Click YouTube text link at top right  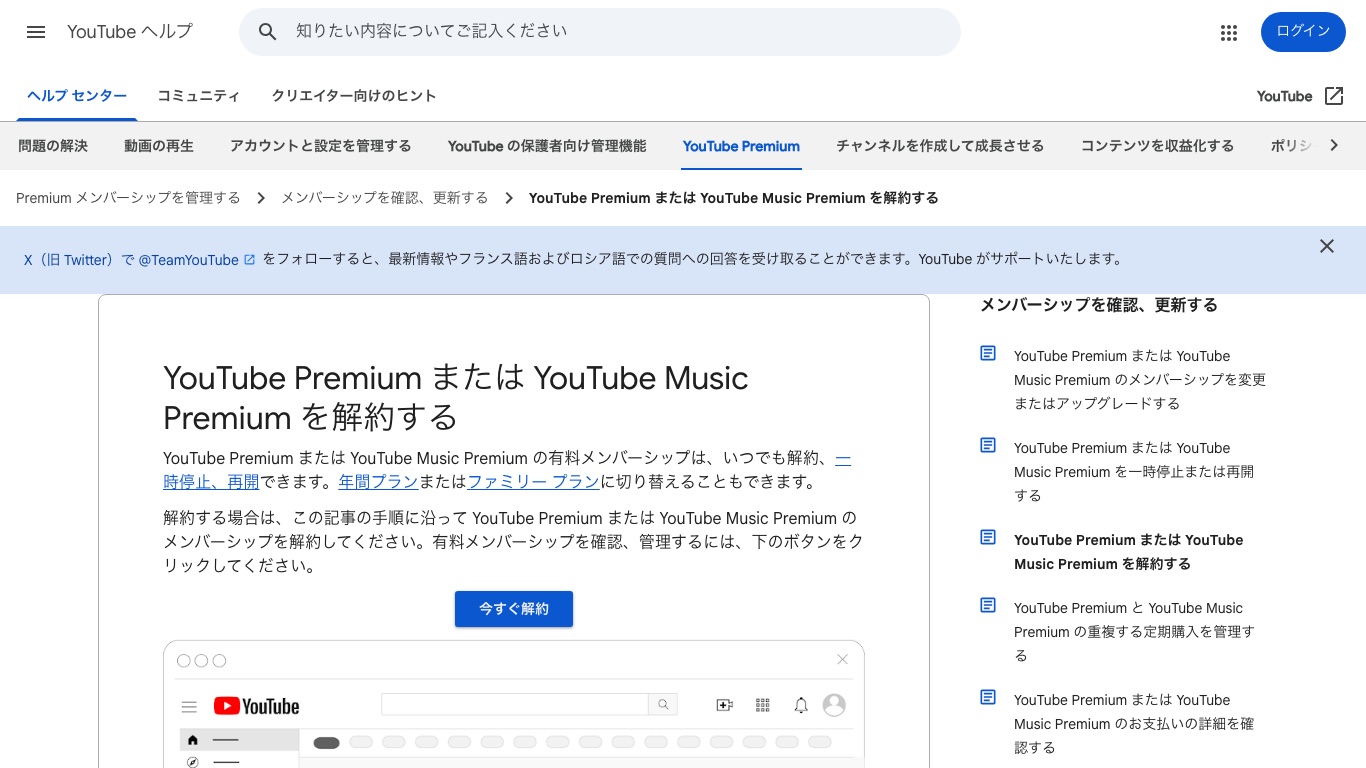[1284, 96]
